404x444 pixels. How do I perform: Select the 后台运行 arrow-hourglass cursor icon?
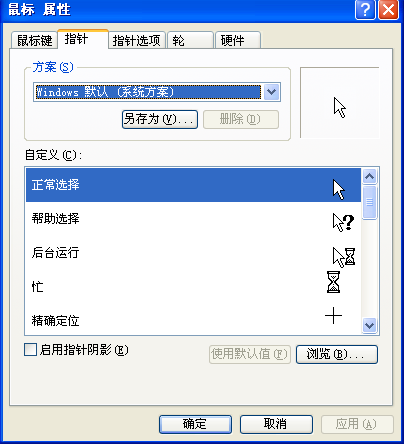pyautogui.click(x=344, y=257)
